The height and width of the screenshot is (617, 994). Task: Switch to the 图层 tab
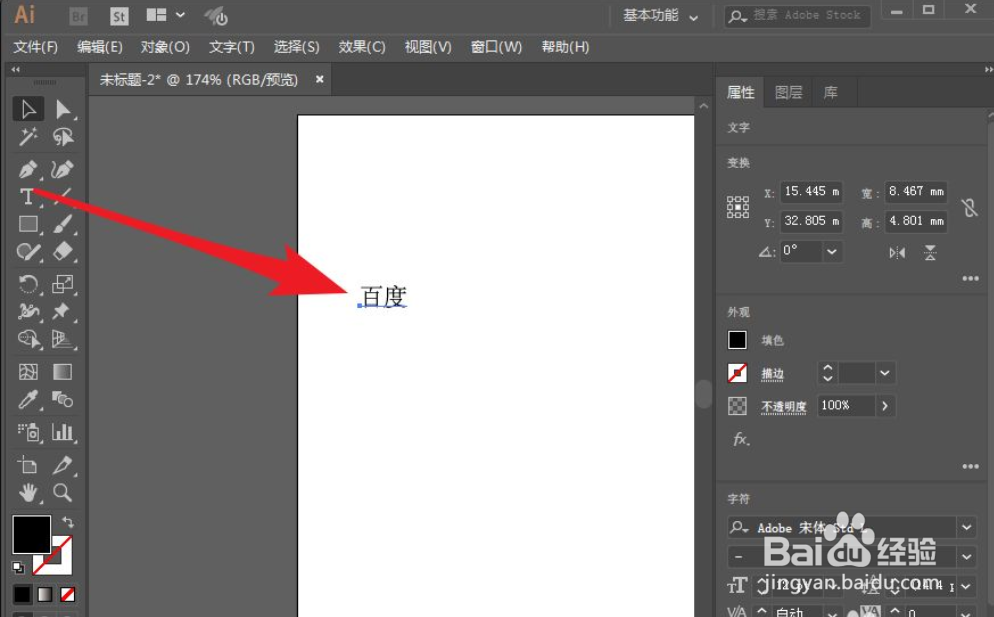pyautogui.click(x=789, y=93)
